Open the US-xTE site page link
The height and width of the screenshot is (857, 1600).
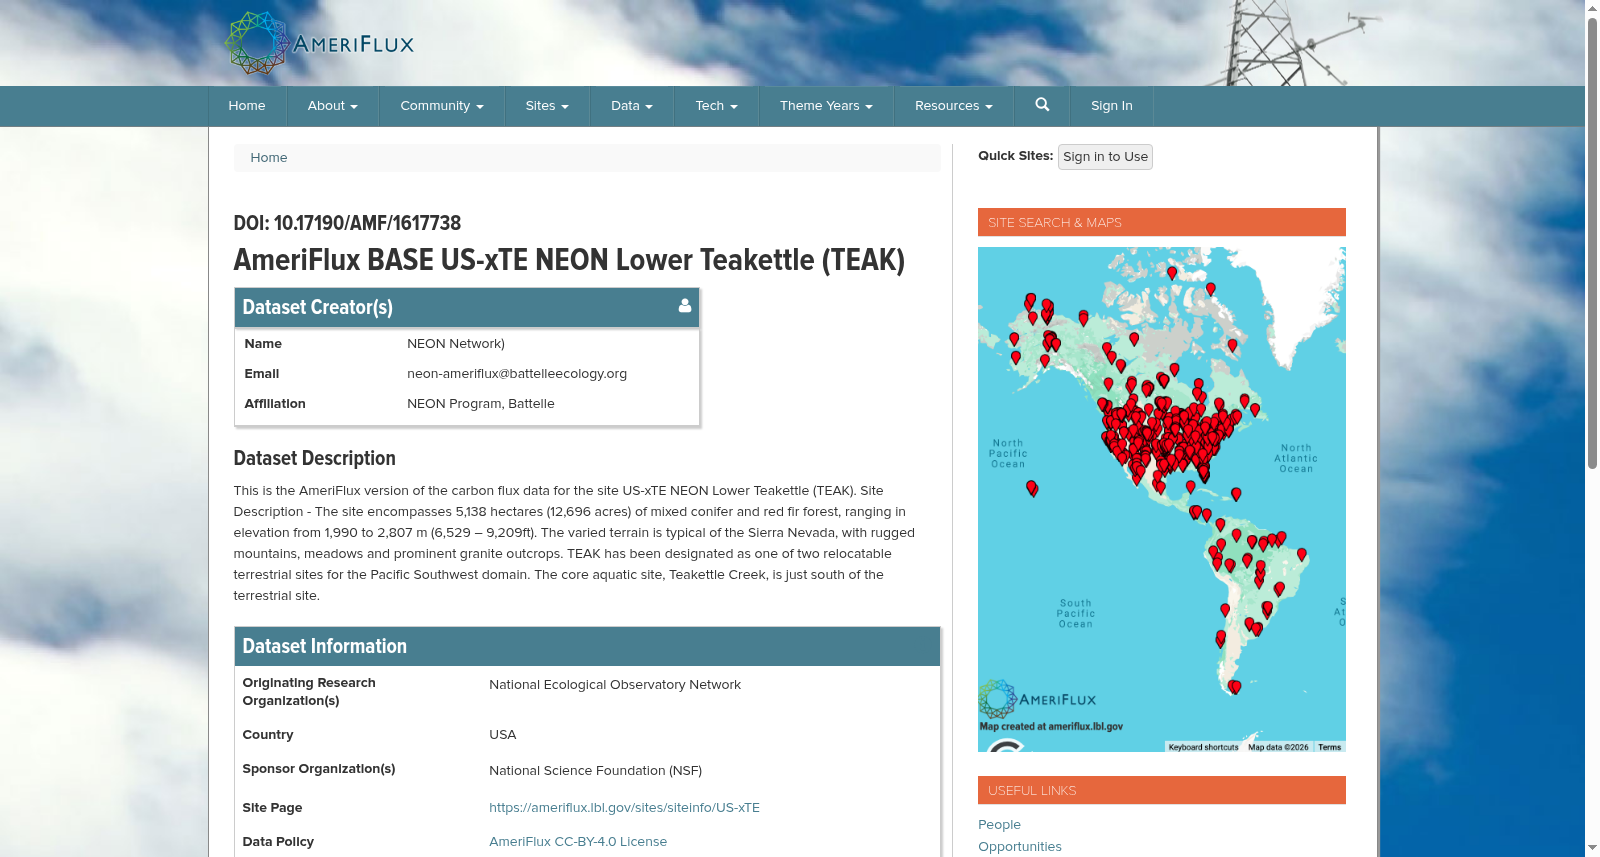click(624, 808)
